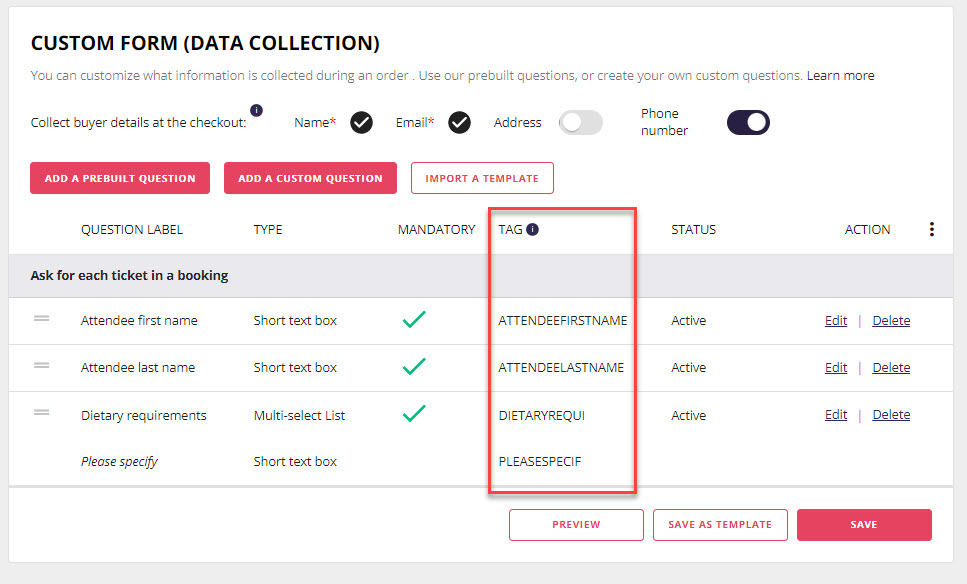This screenshot has width=967, height=584.
Task: Click the info icon beside Collect buyer details
Action: pos(257,110)
